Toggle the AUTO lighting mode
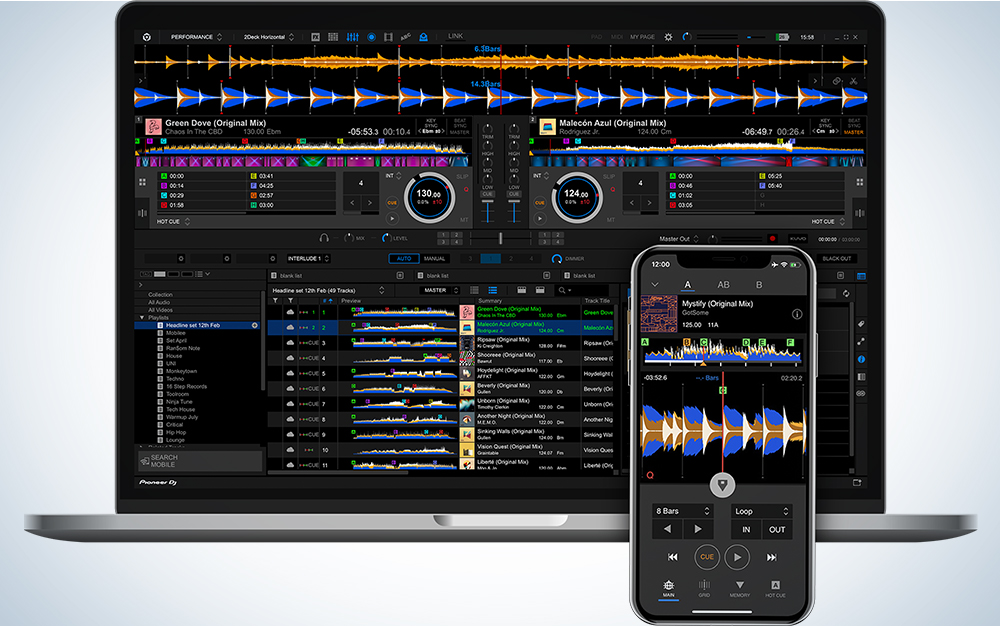Screen dimensions: 1000x626 click(x=404, y=259)
